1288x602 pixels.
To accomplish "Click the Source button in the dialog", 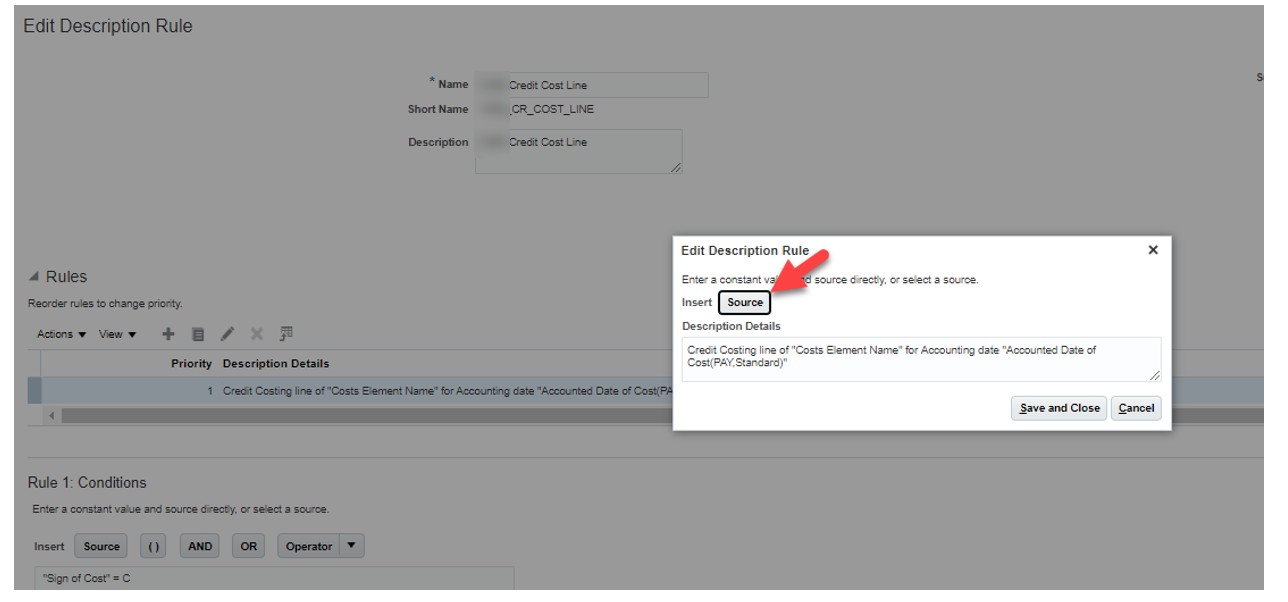I will pos(744,303).
